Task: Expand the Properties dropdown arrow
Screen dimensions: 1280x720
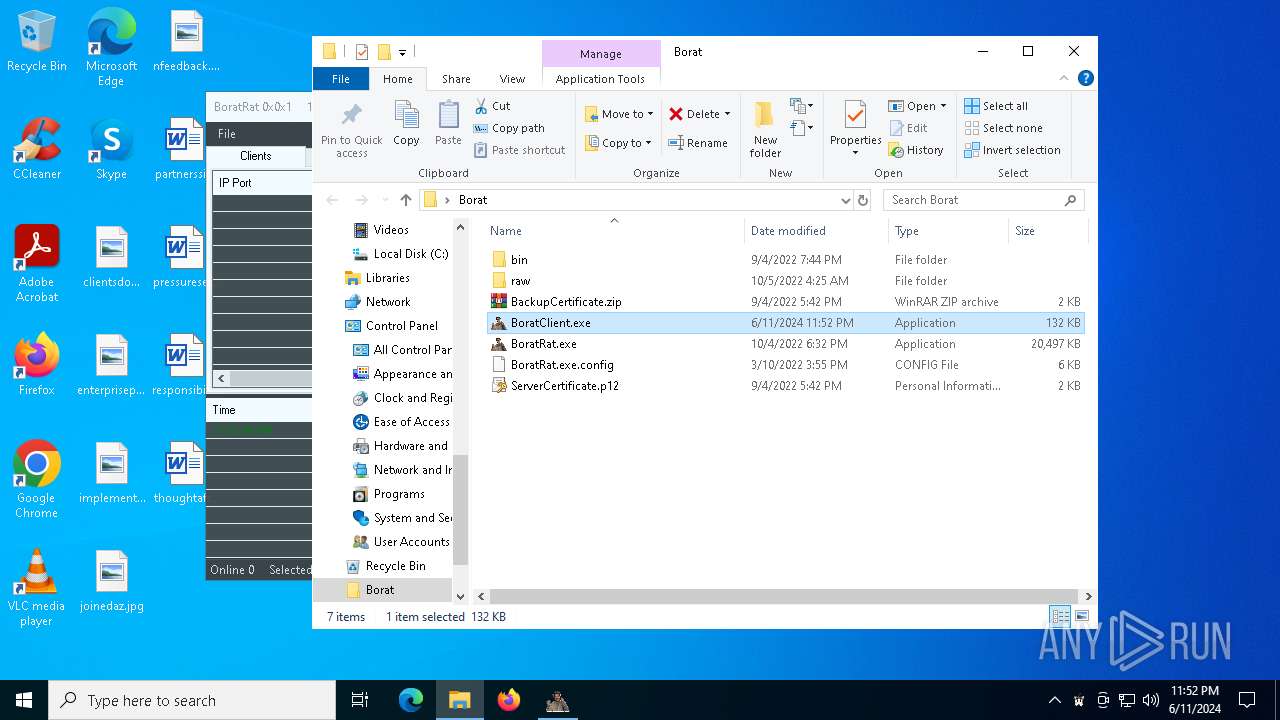Action: click(855, 153)
